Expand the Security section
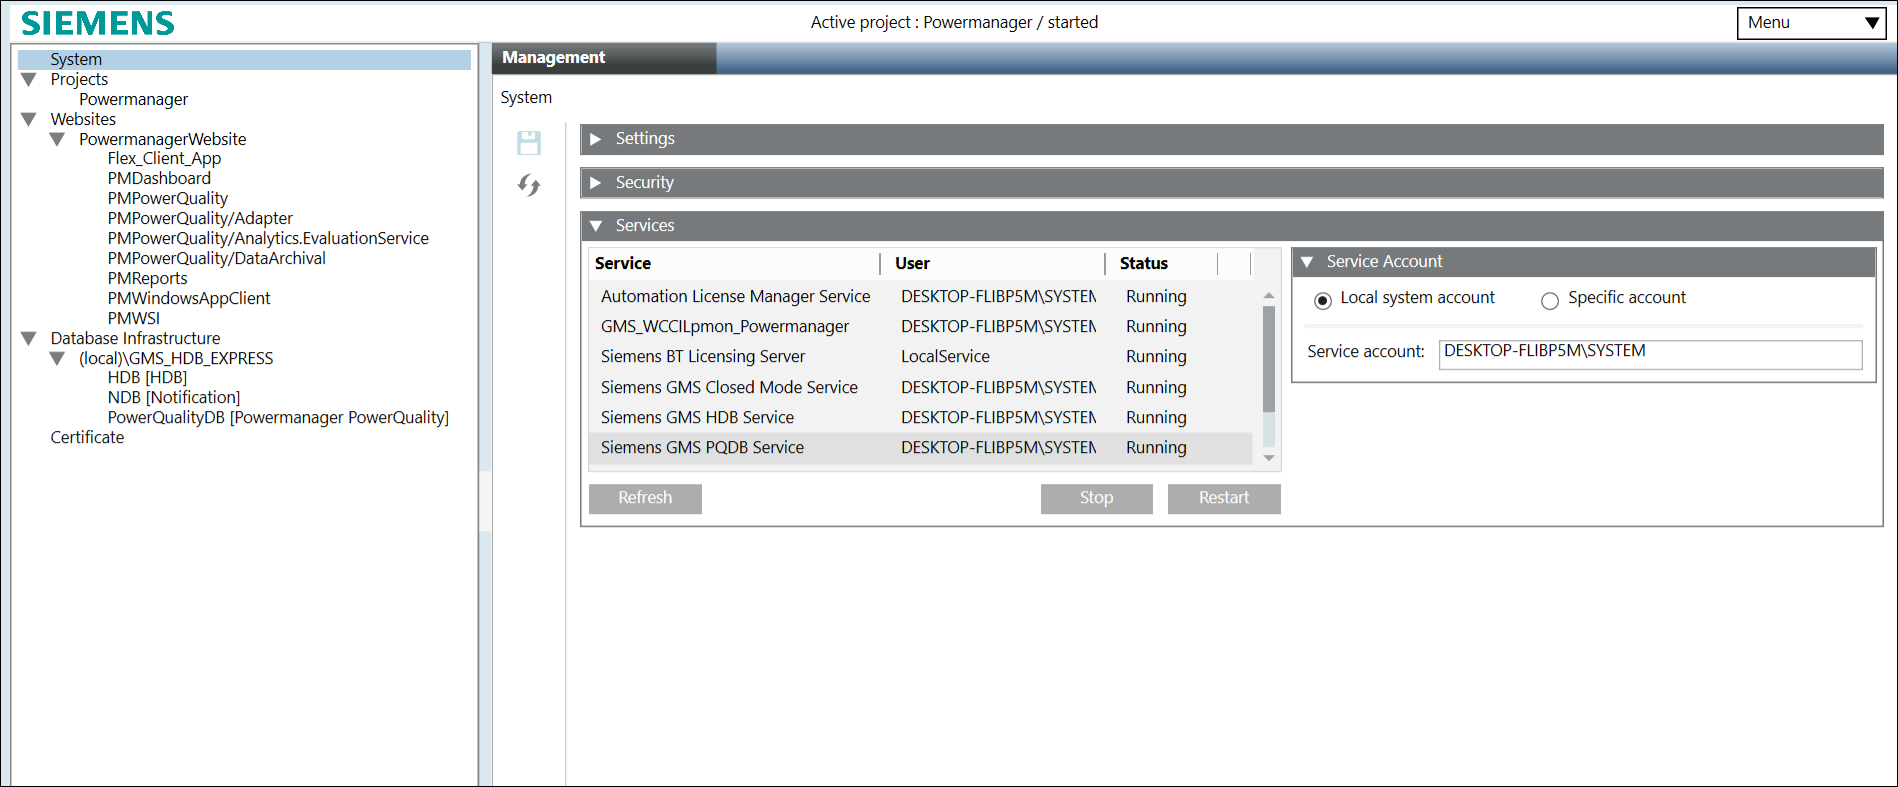 [x=596, y=183]
